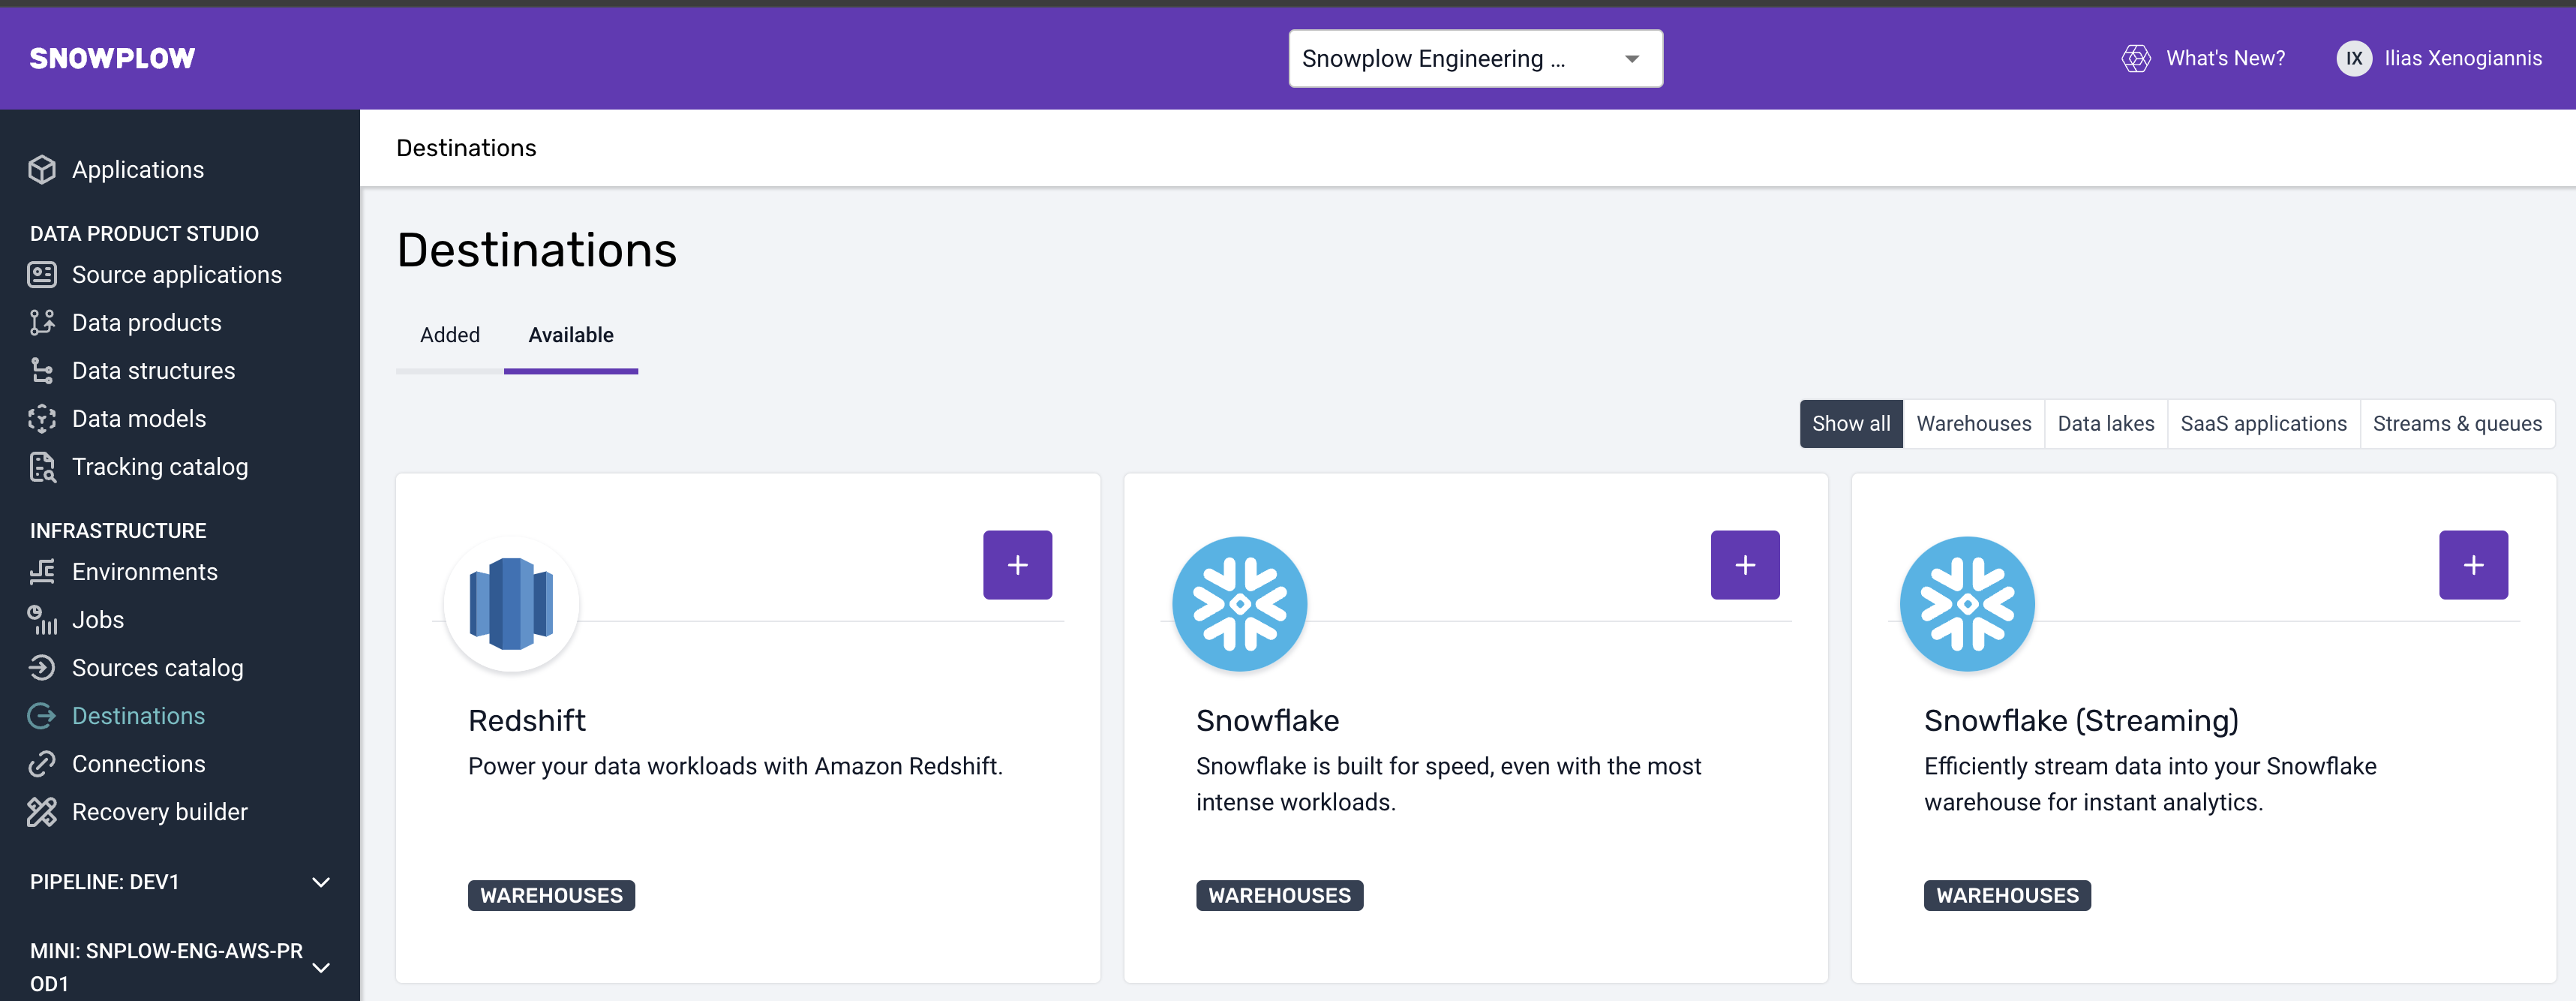Select the Available tab
Viewport: 2576px width, 1001px height.
(570, 335)
